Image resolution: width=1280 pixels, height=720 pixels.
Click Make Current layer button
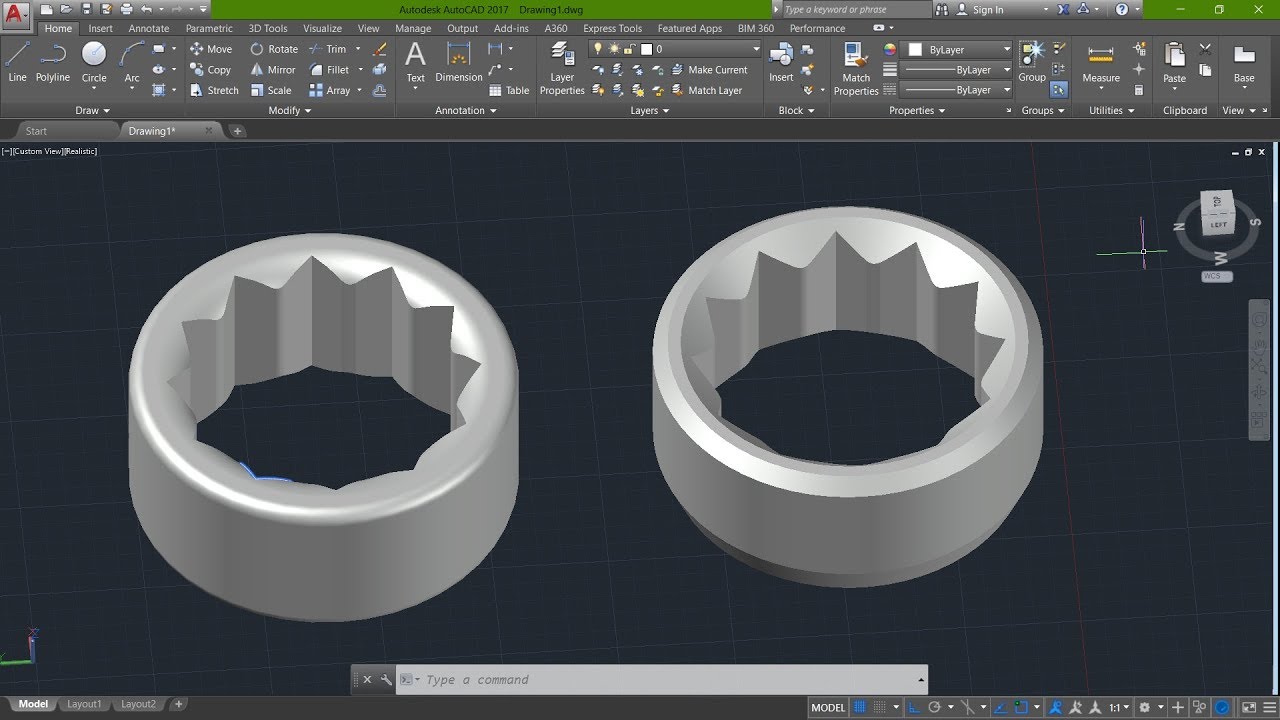tap(709, 70)
